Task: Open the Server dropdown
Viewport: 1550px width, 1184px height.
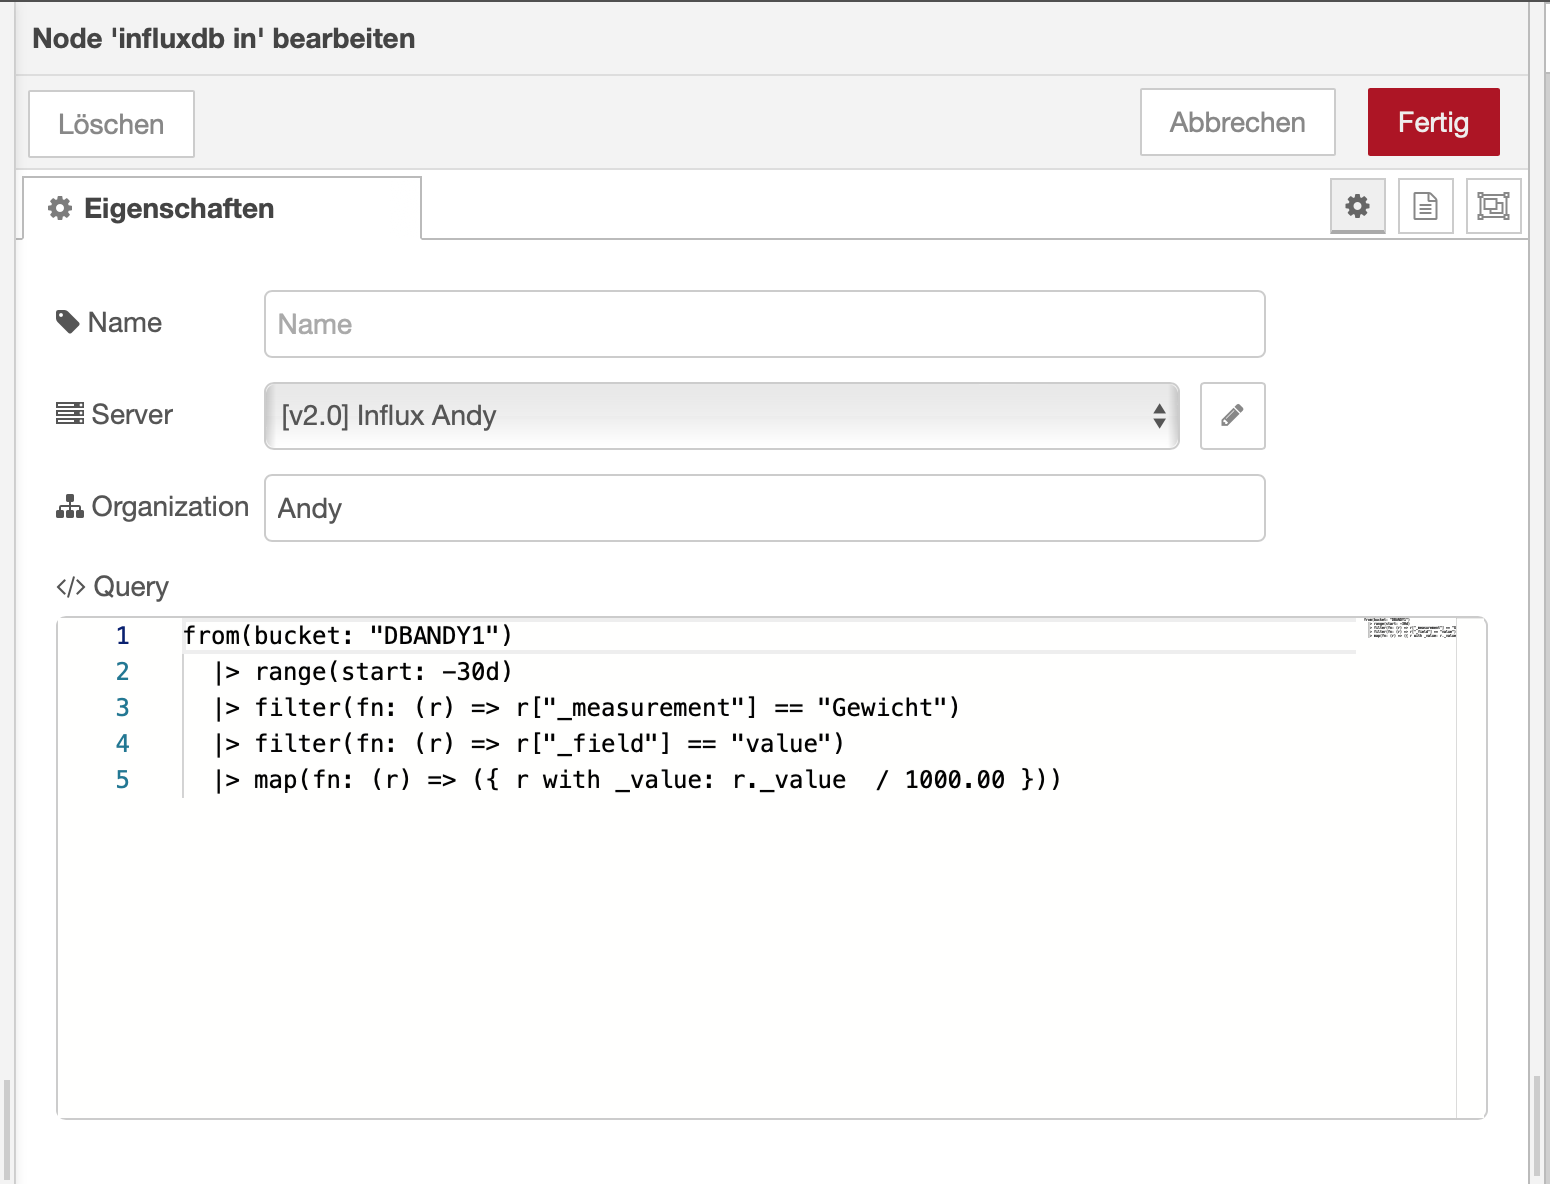Action: 721,416
